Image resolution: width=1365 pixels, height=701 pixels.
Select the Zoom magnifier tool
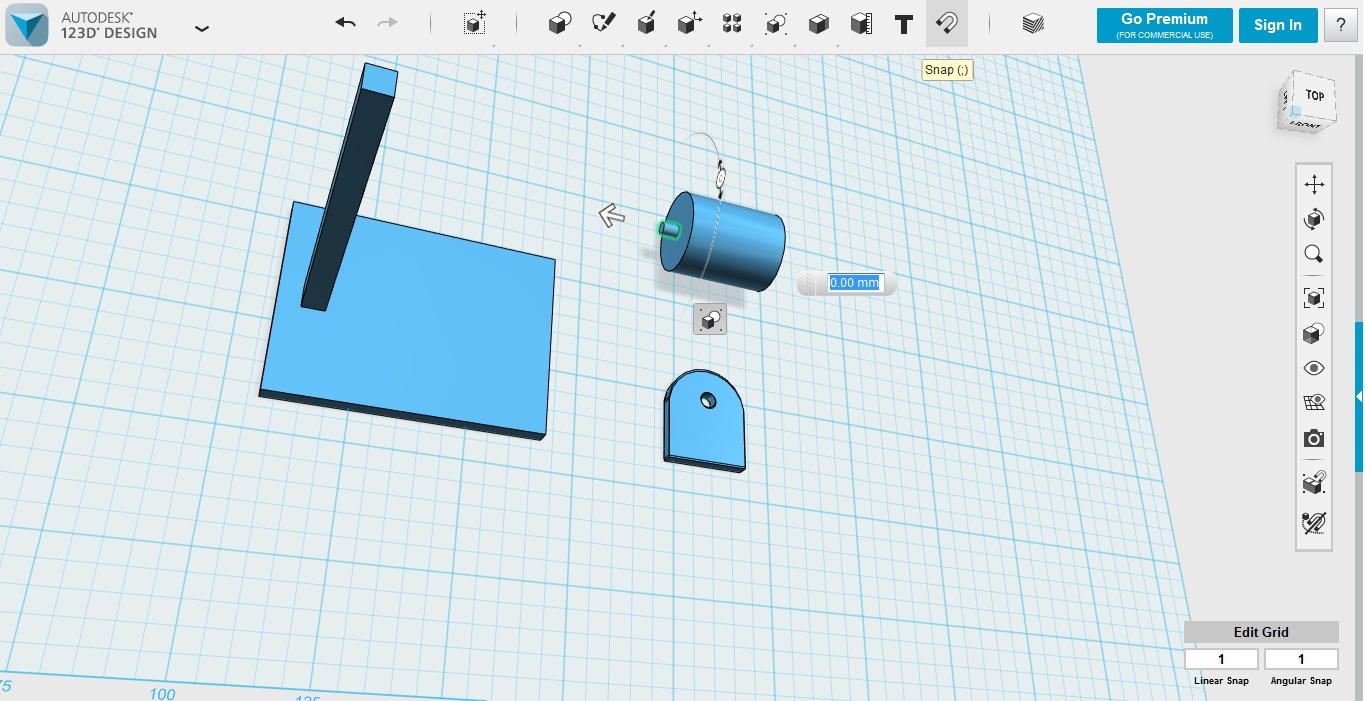tap(1314, 254)
